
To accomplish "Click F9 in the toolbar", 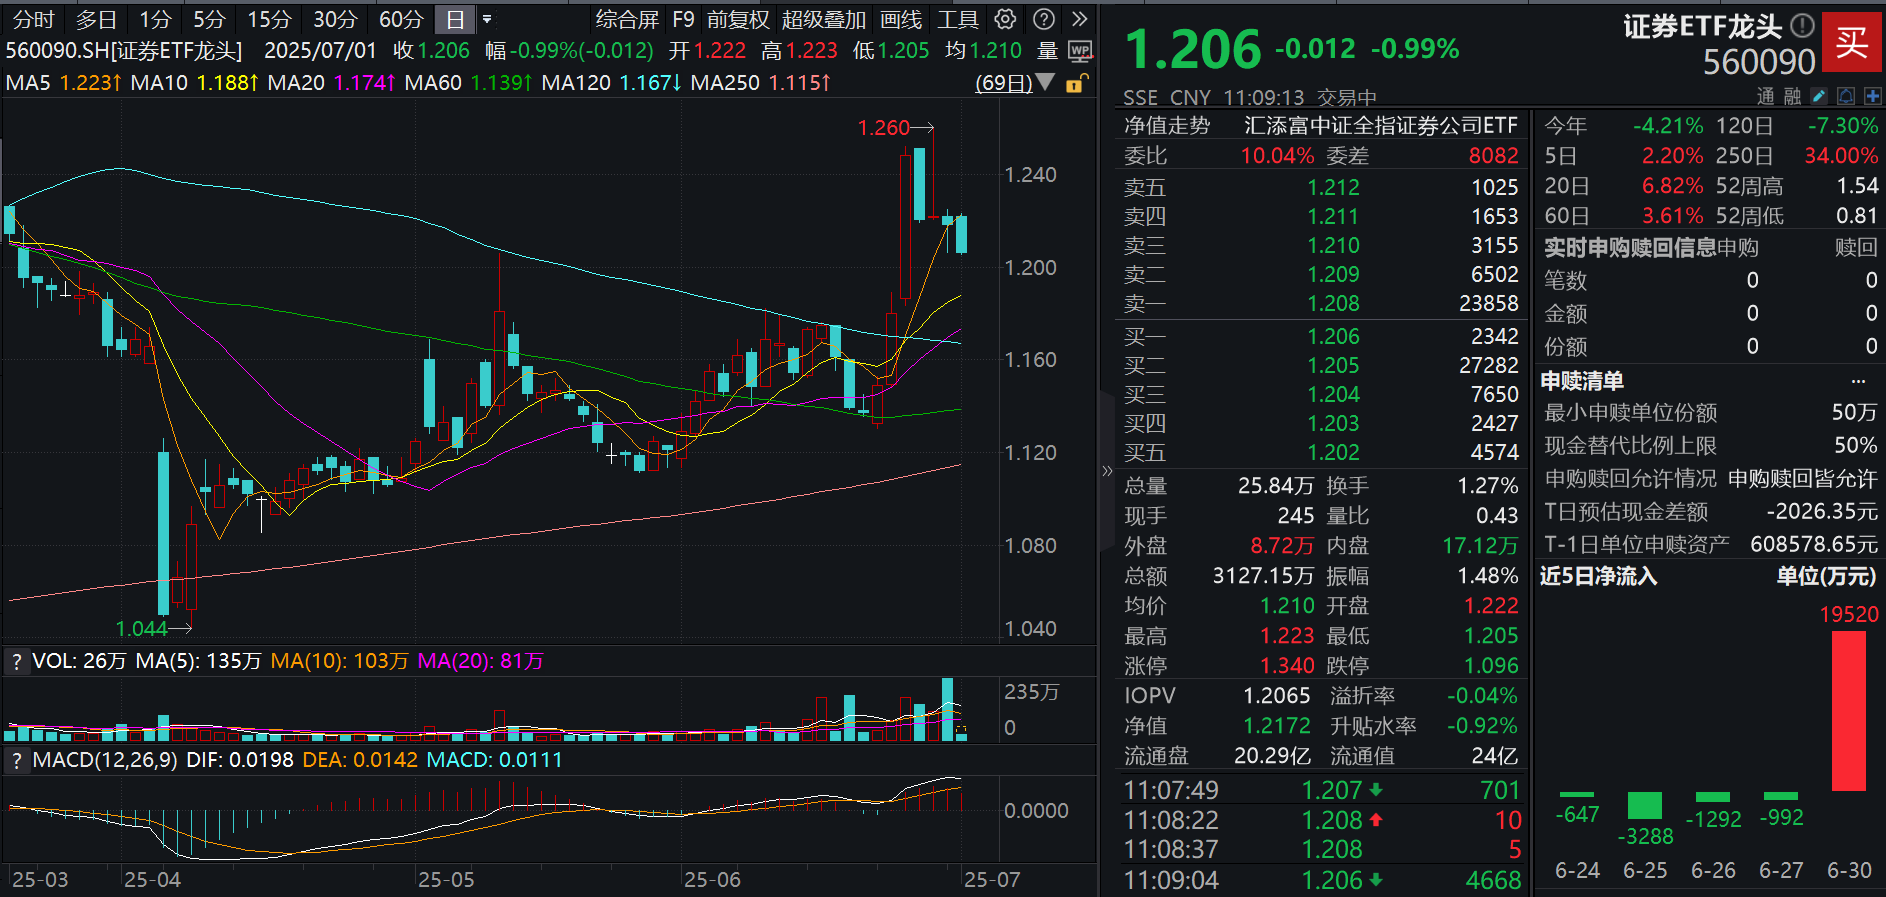I will (x=683, y=19).
